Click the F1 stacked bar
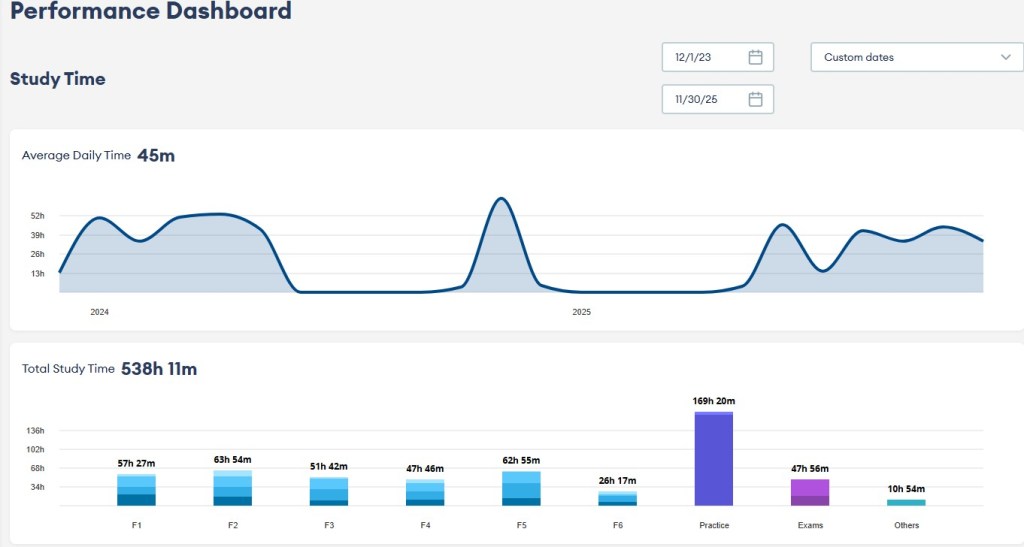 [136, 490]
